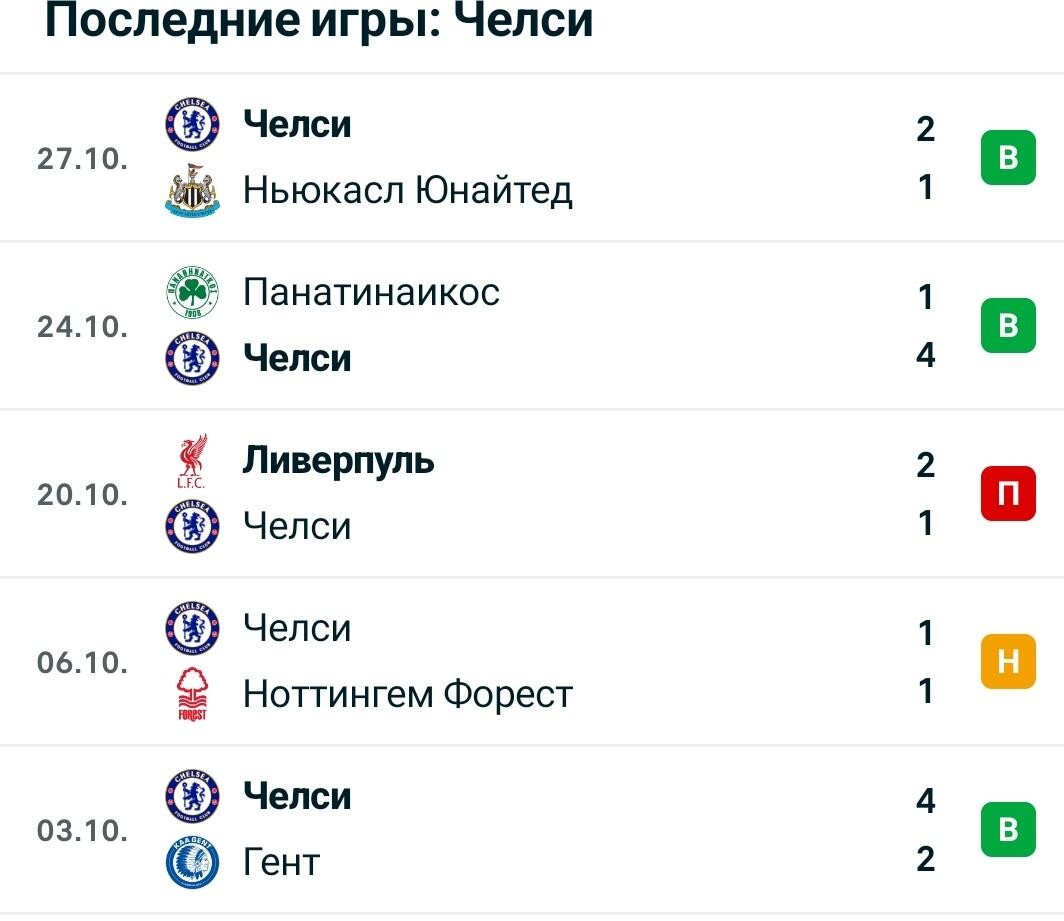Click Chelsea crest in 27.10. match
This screenshot has width=1064, height=921.
pyautogui.click(x=193, y=124)
